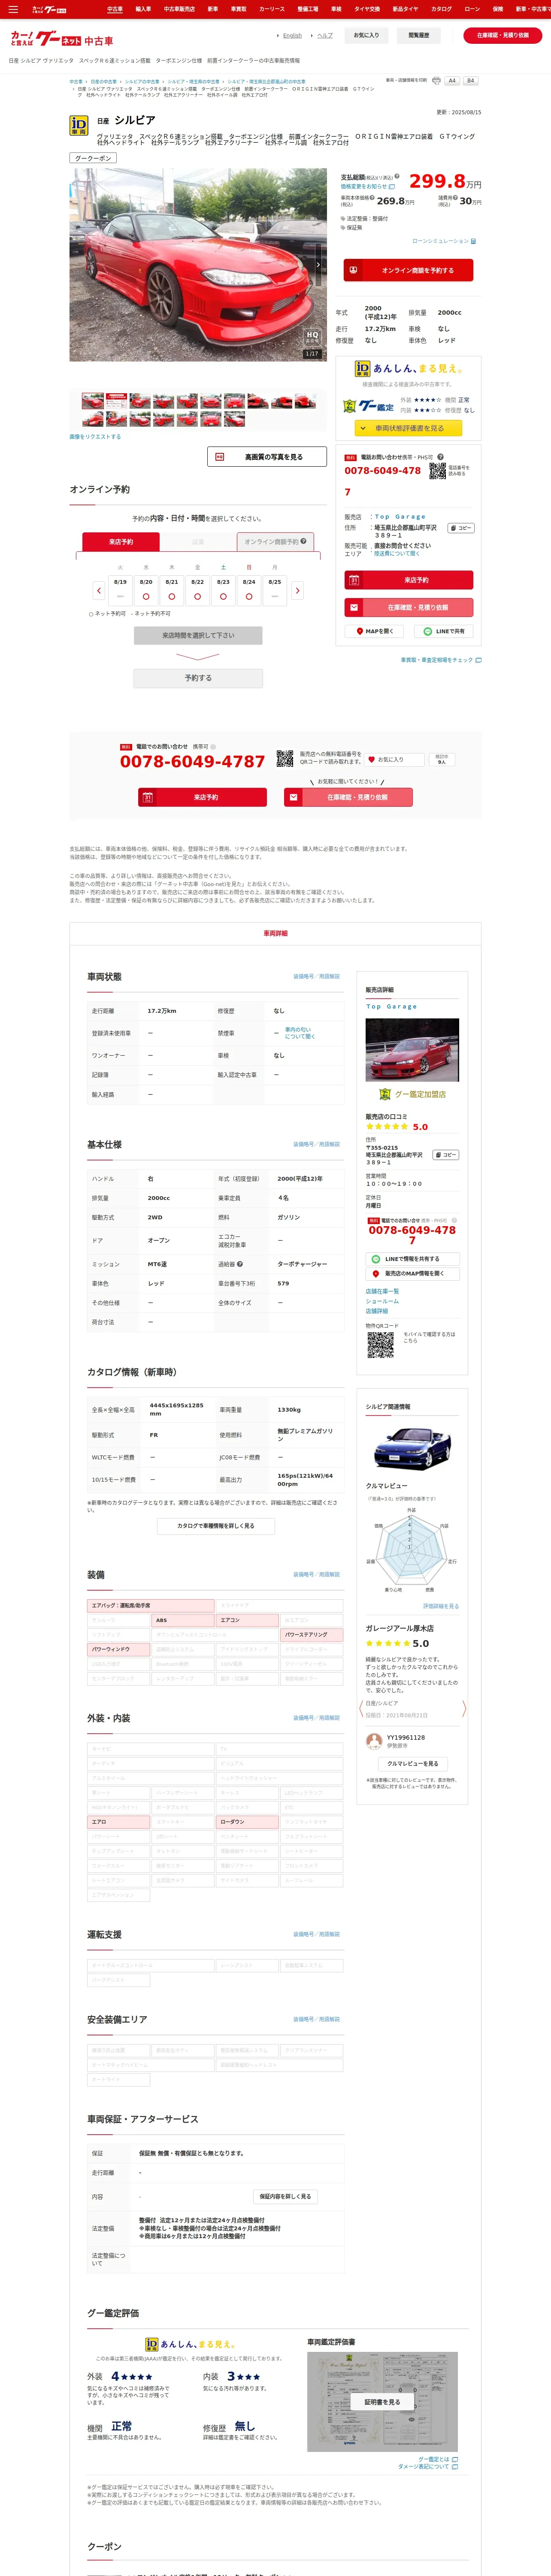Click the grey 予約する button
The height and width of the screenshot is (2576, 551).
click(198, 678)
